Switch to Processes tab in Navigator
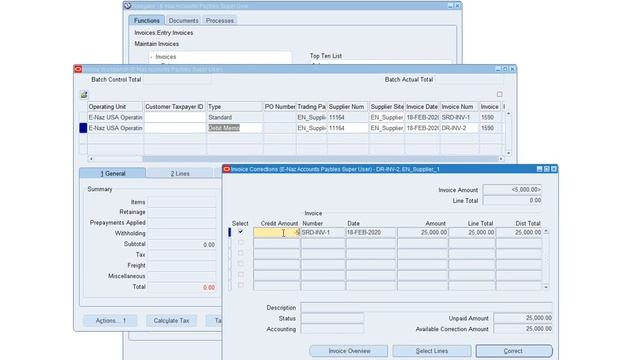The width and height of the screenshot is (640, 360). [x=220, y=20]
